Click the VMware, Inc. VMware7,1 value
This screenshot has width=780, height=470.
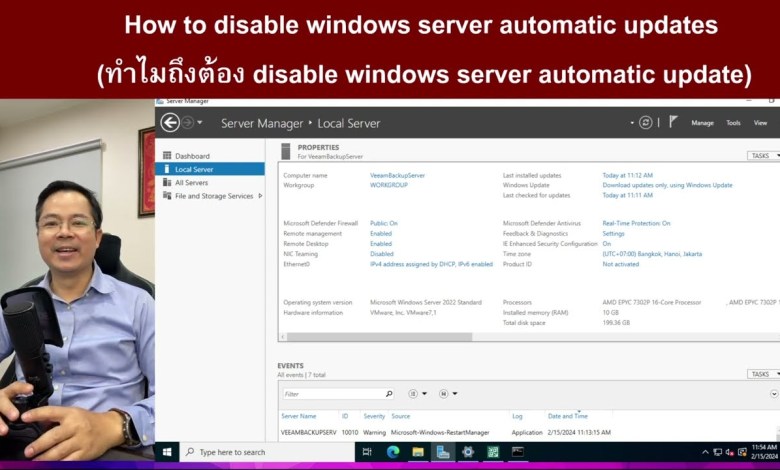click(403, 313)
